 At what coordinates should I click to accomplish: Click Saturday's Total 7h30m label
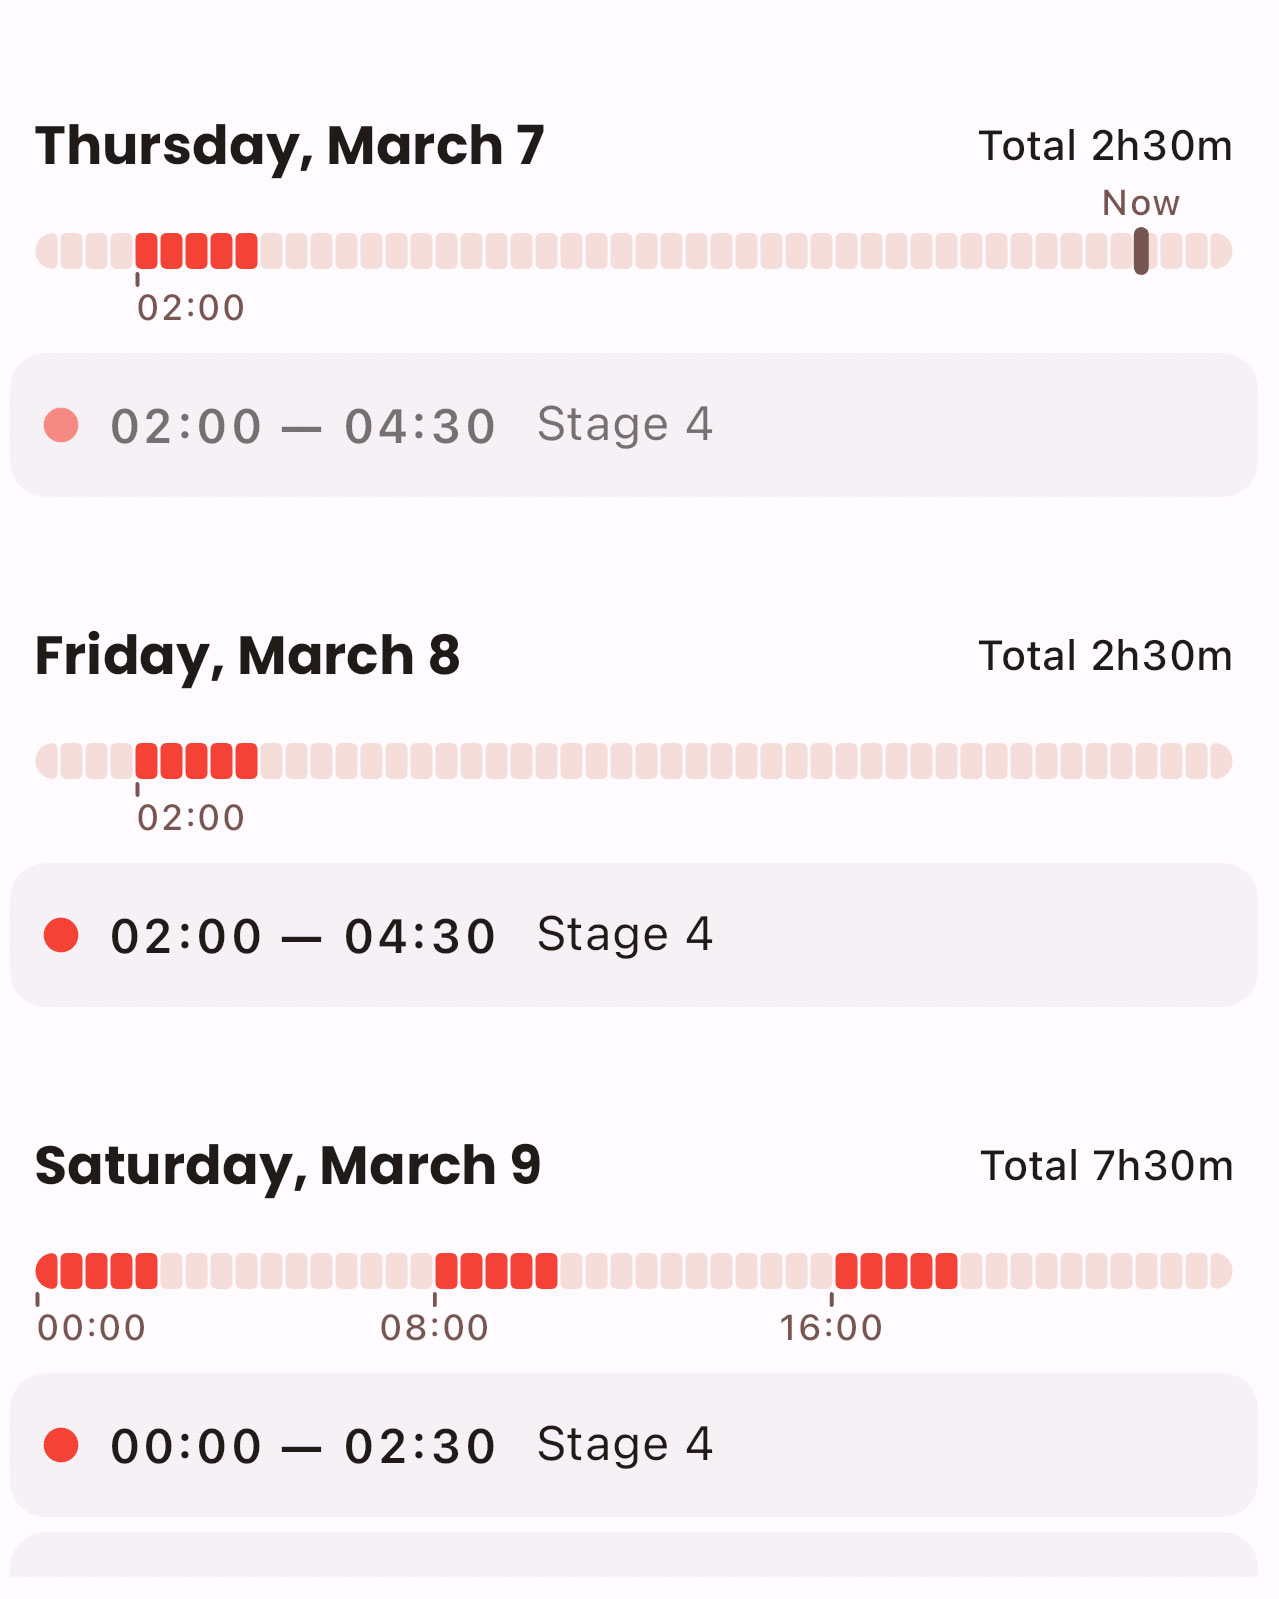tap(1106, 1166)
